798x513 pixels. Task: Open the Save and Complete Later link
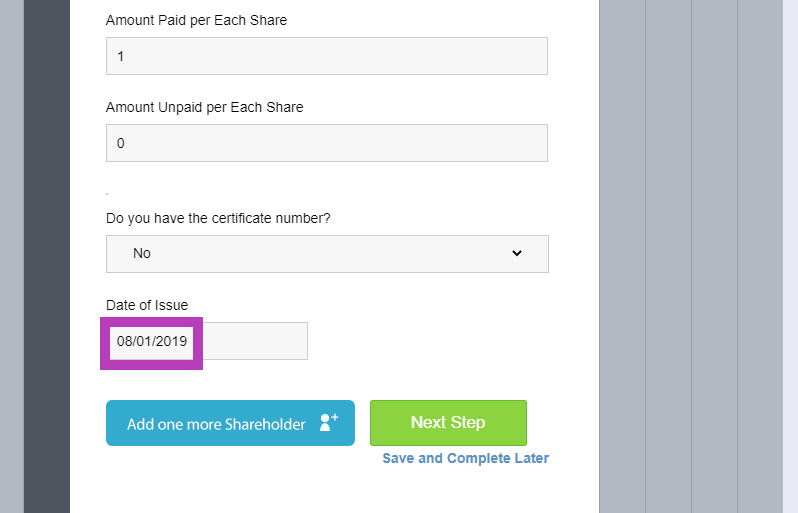pos(466,458)
